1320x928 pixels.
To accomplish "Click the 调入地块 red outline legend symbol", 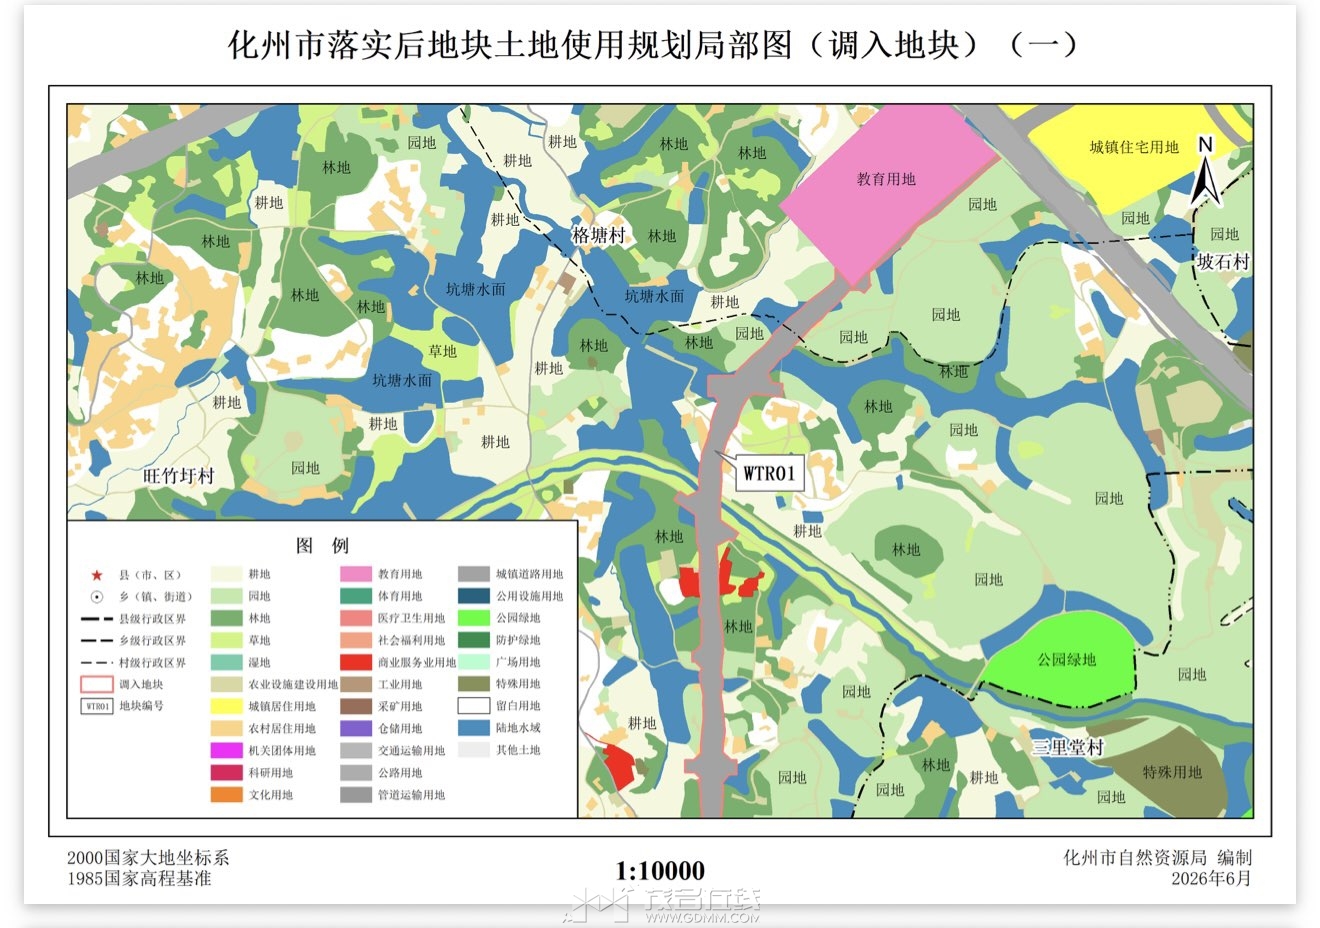I will 97,684.
